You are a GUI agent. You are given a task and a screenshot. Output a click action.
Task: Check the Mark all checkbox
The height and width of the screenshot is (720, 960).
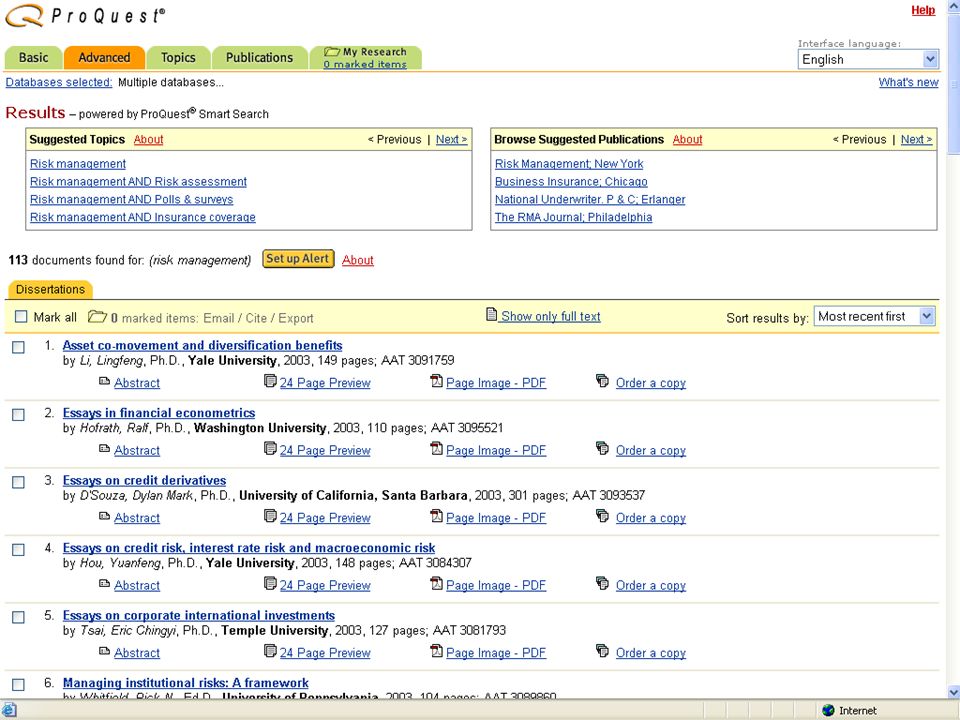[21, 317]
